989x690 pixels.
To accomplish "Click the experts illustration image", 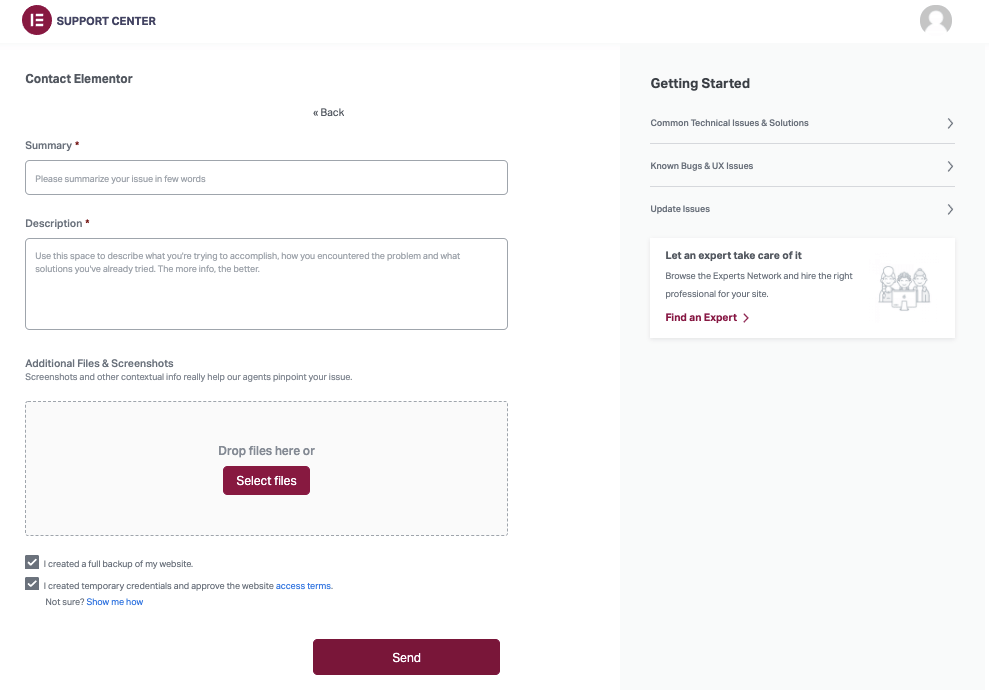I will point(904,286).
